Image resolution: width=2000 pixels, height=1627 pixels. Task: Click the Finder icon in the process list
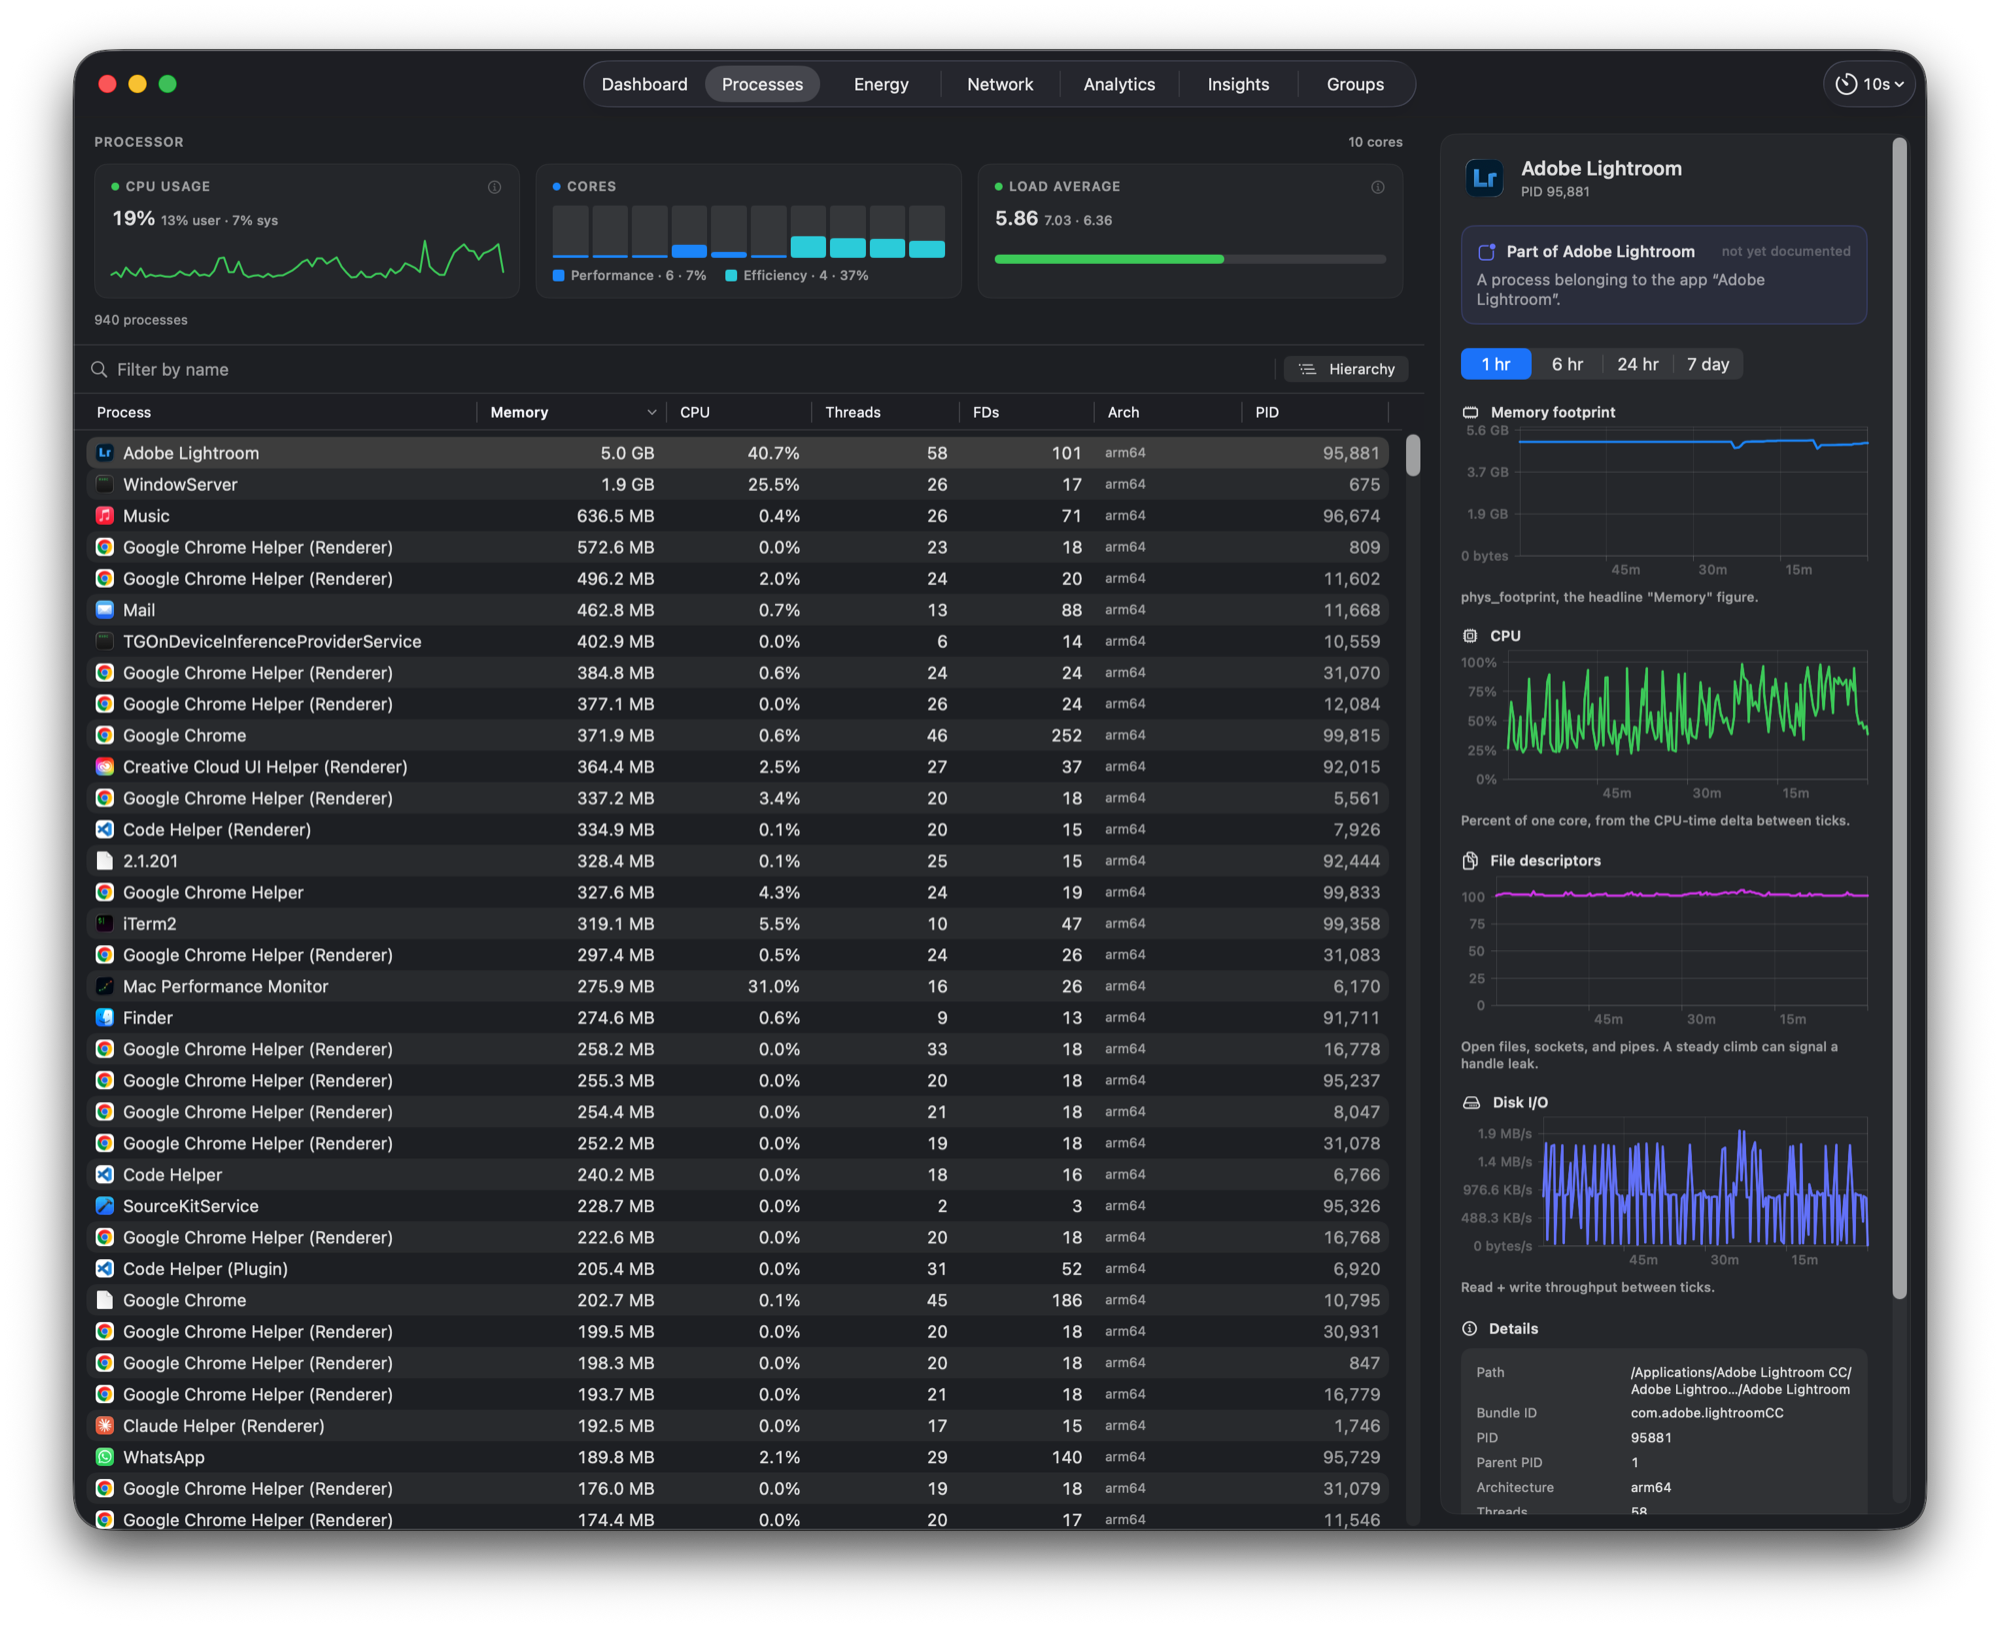104,1018
